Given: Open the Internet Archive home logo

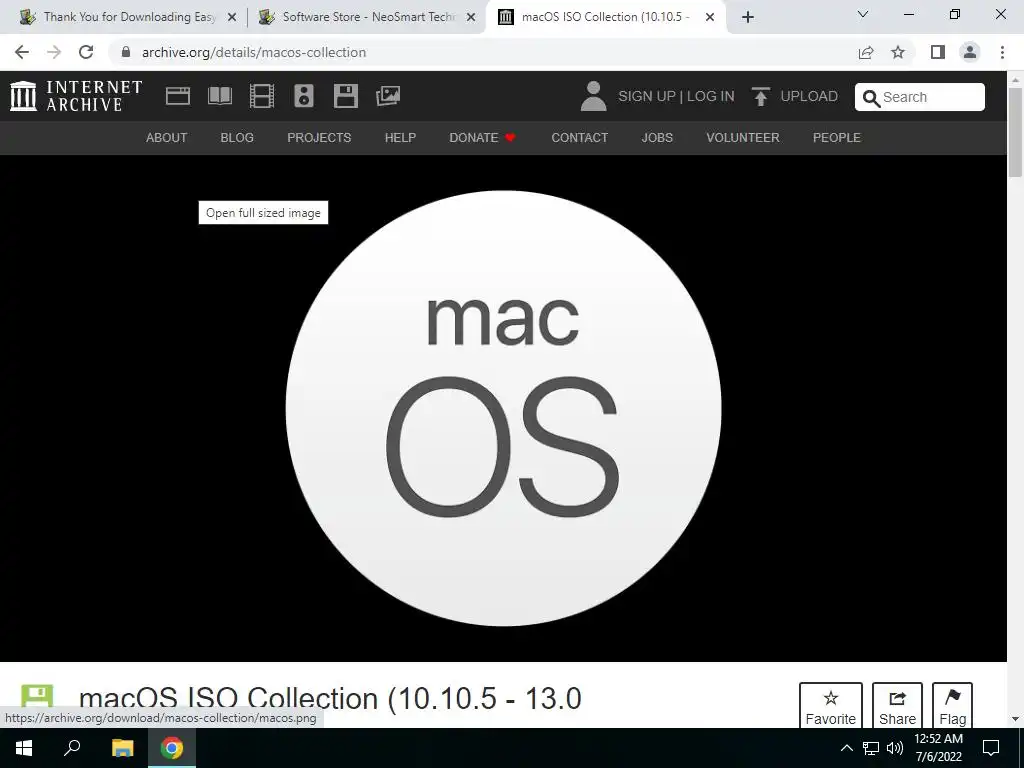Looking at the screenshot, I should click(x=76, y=96).
